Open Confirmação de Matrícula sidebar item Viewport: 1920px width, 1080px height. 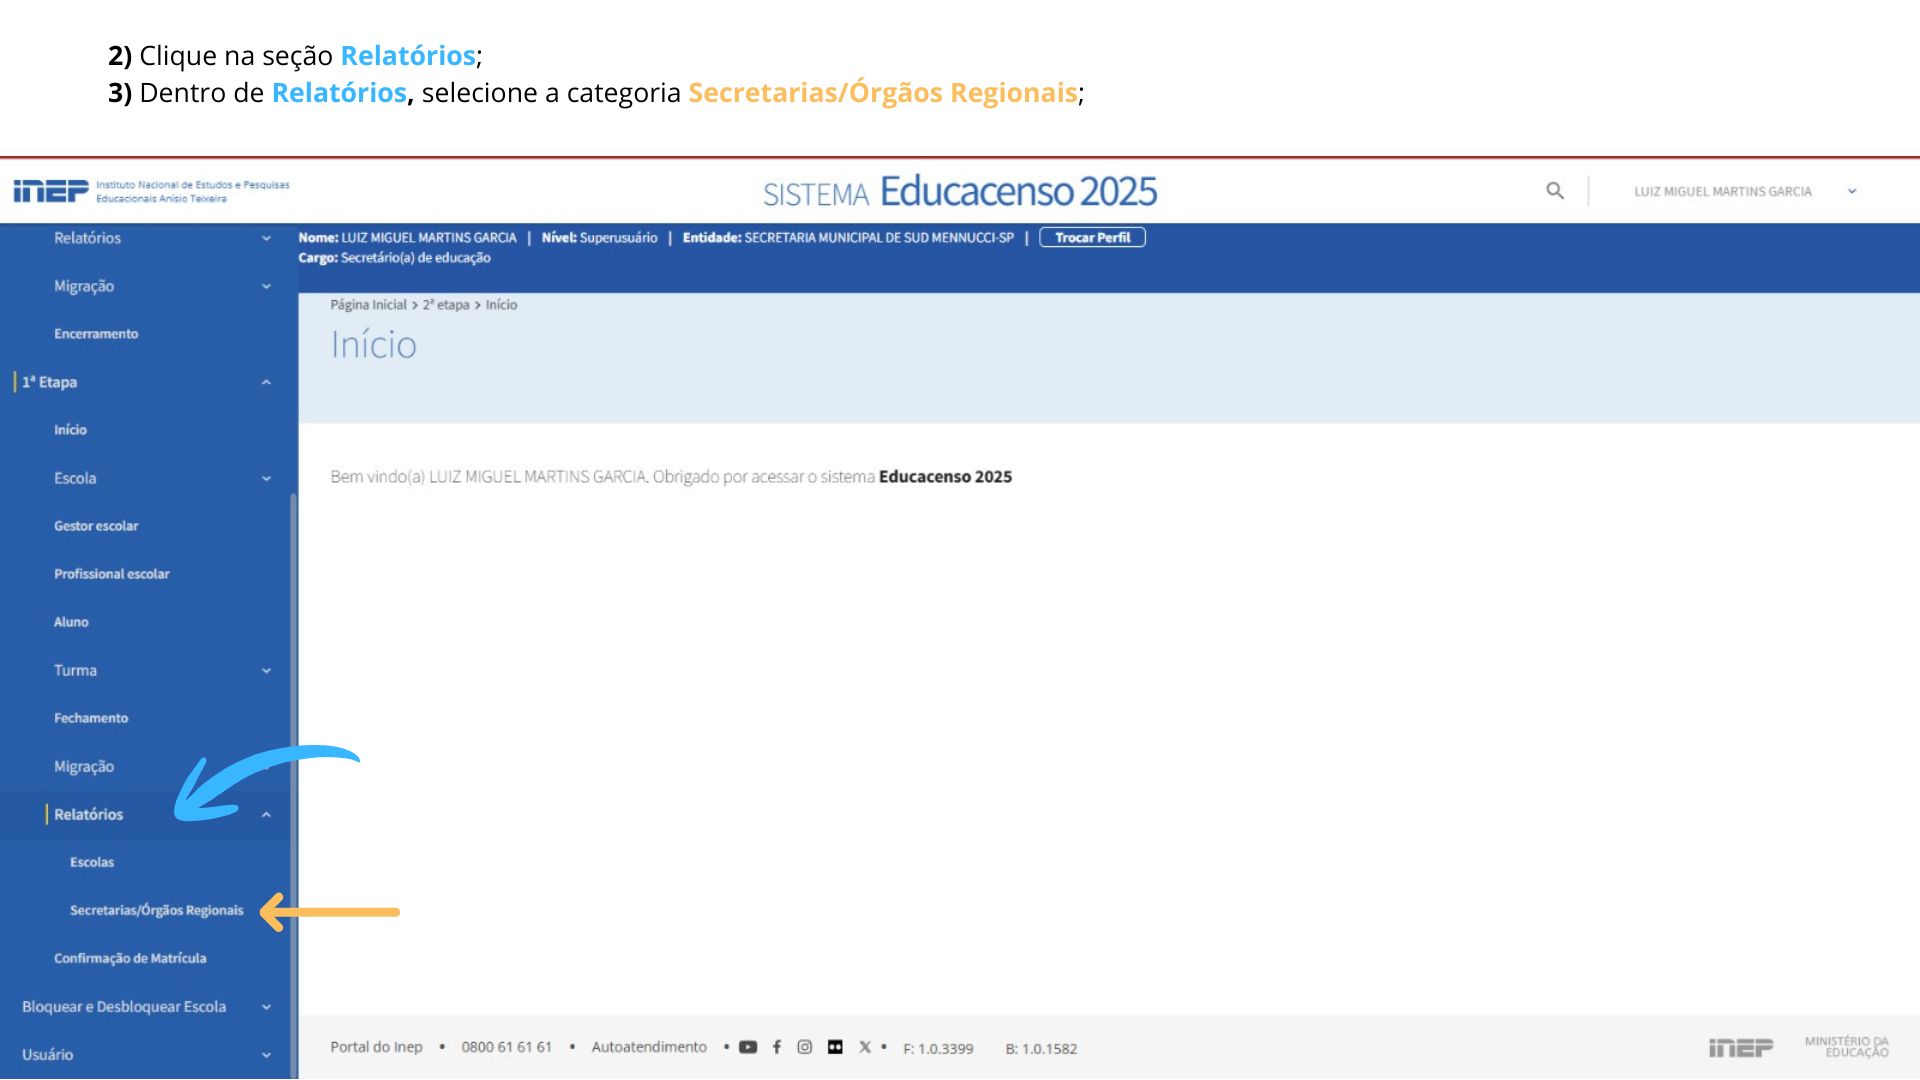click(130, 958)
